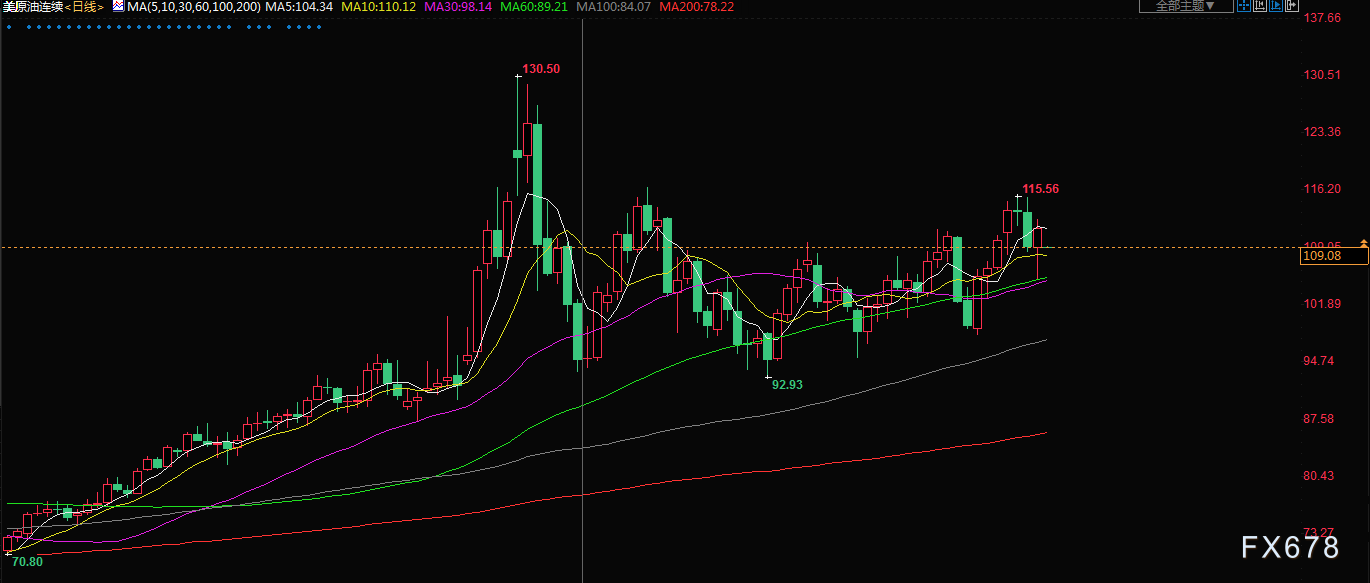Open the 全部主题 dropdown

tap(1185, 6)
